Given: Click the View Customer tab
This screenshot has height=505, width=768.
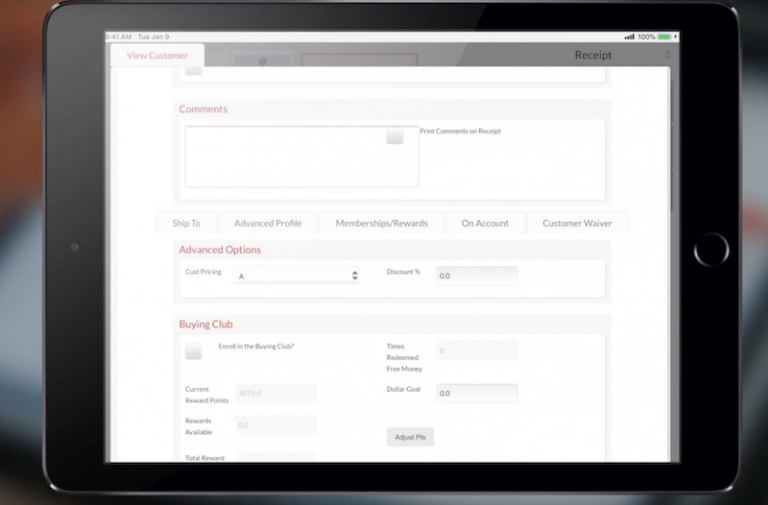Looking at the screenshot, I should tap(157, 56).
